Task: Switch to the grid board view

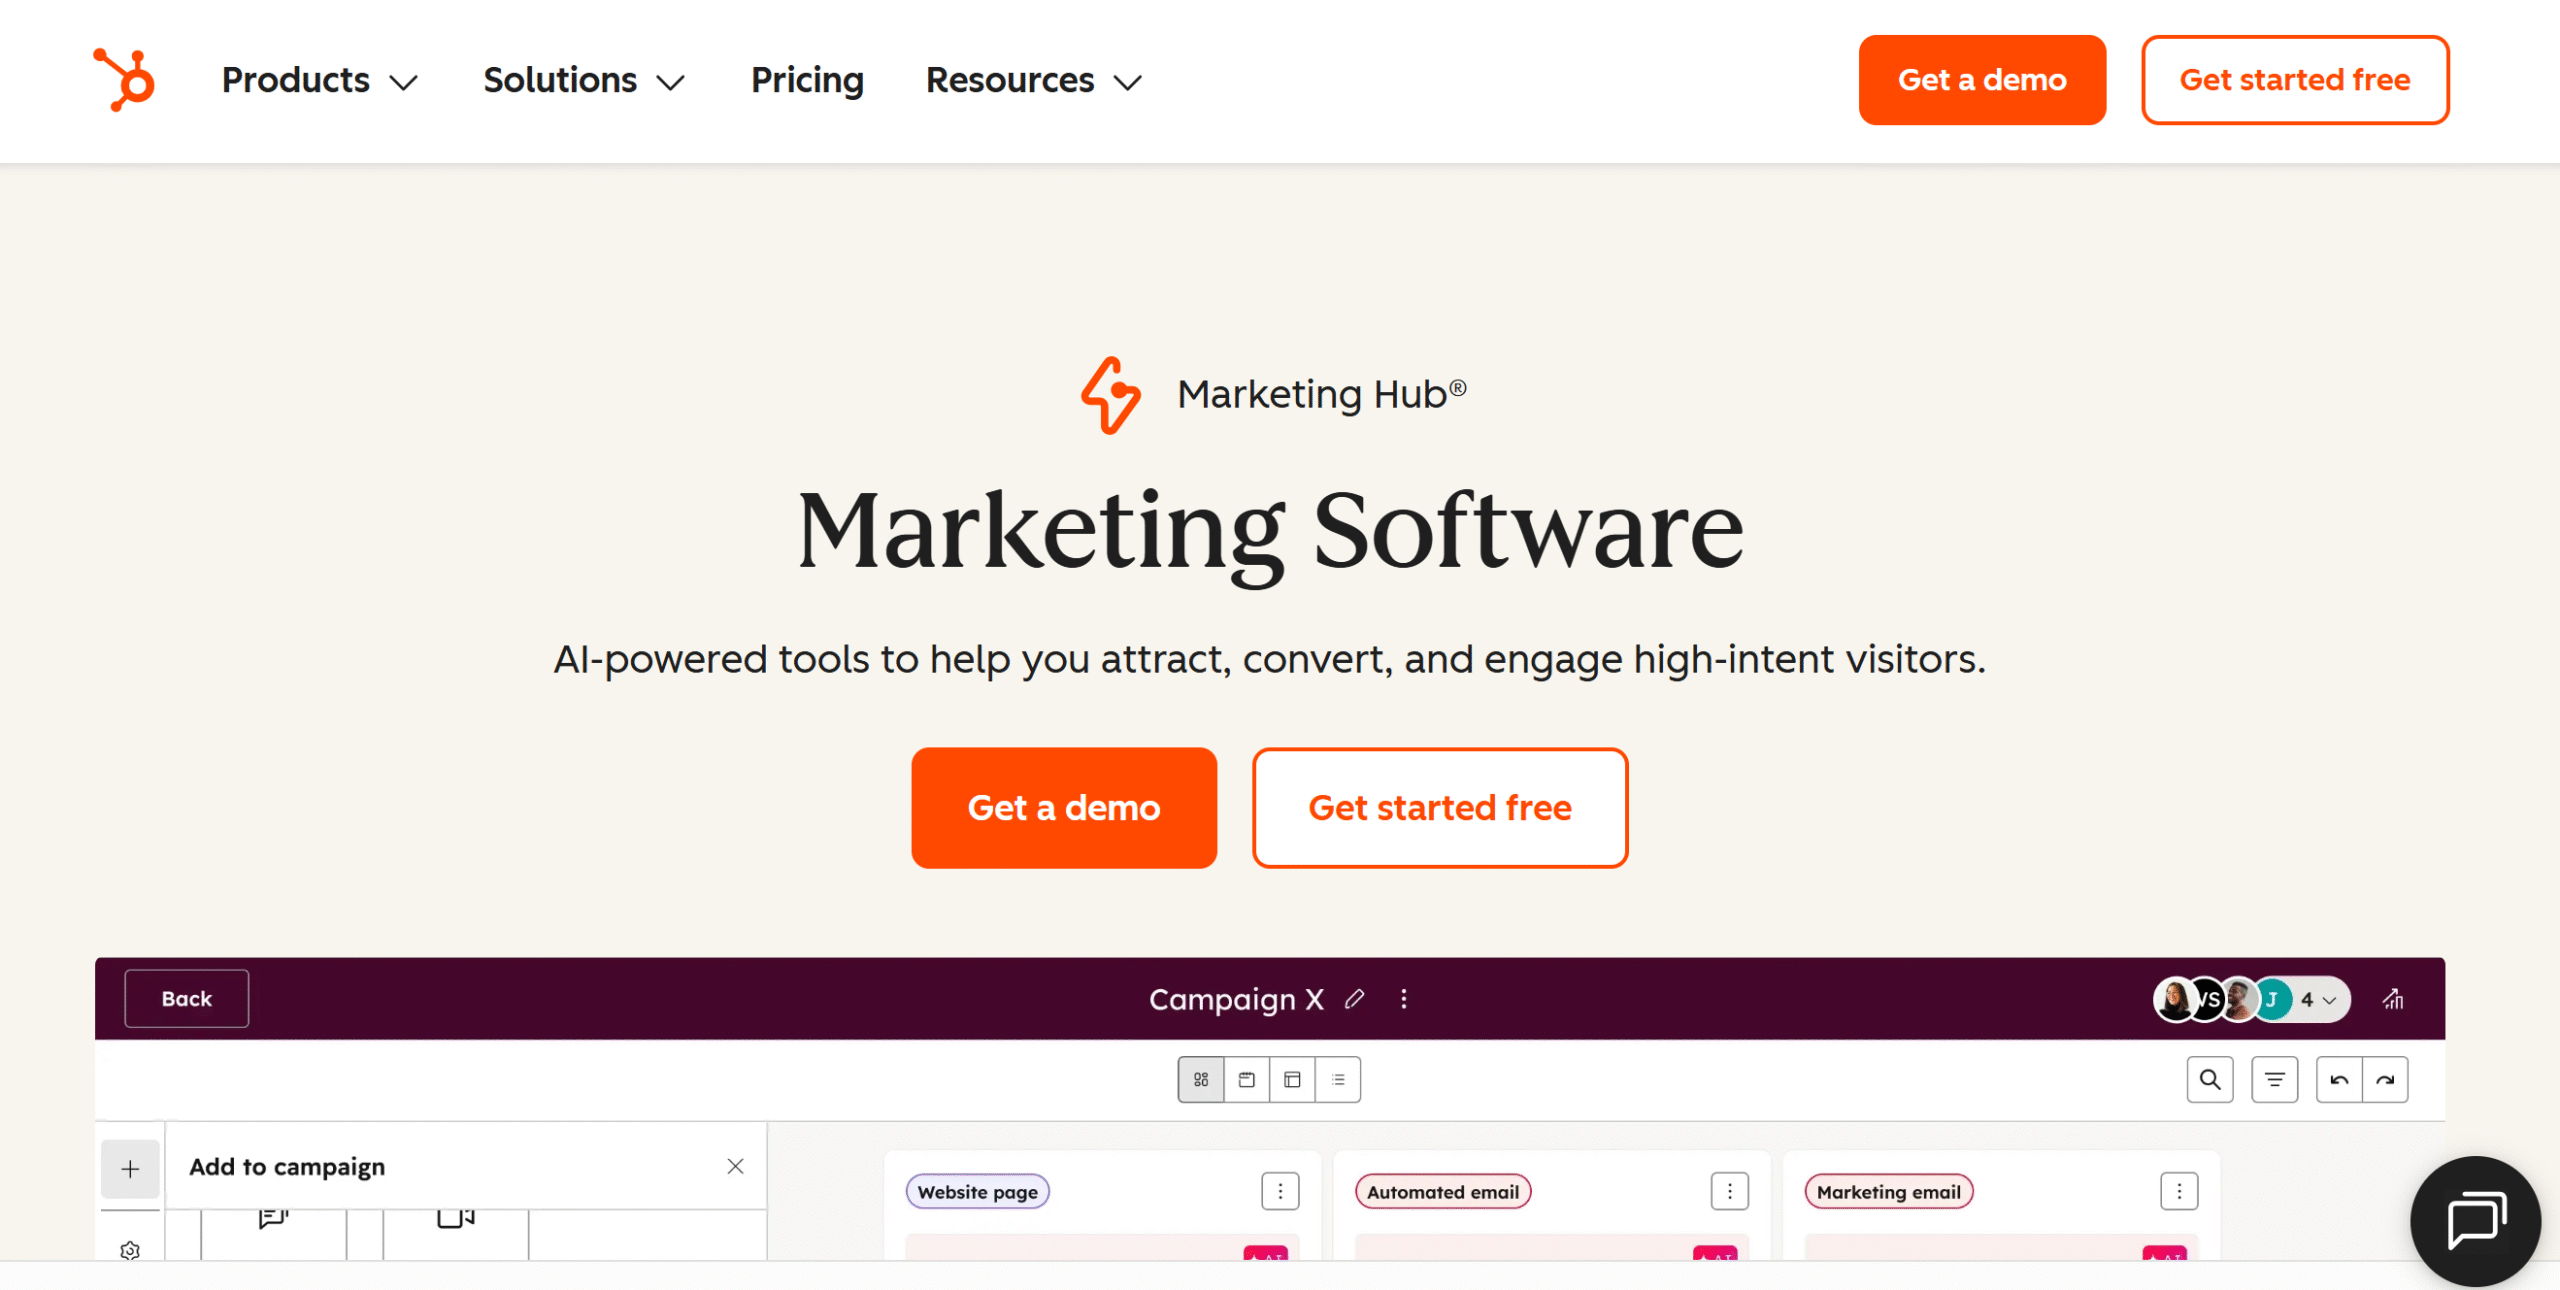Action: click(1201, 1079)
